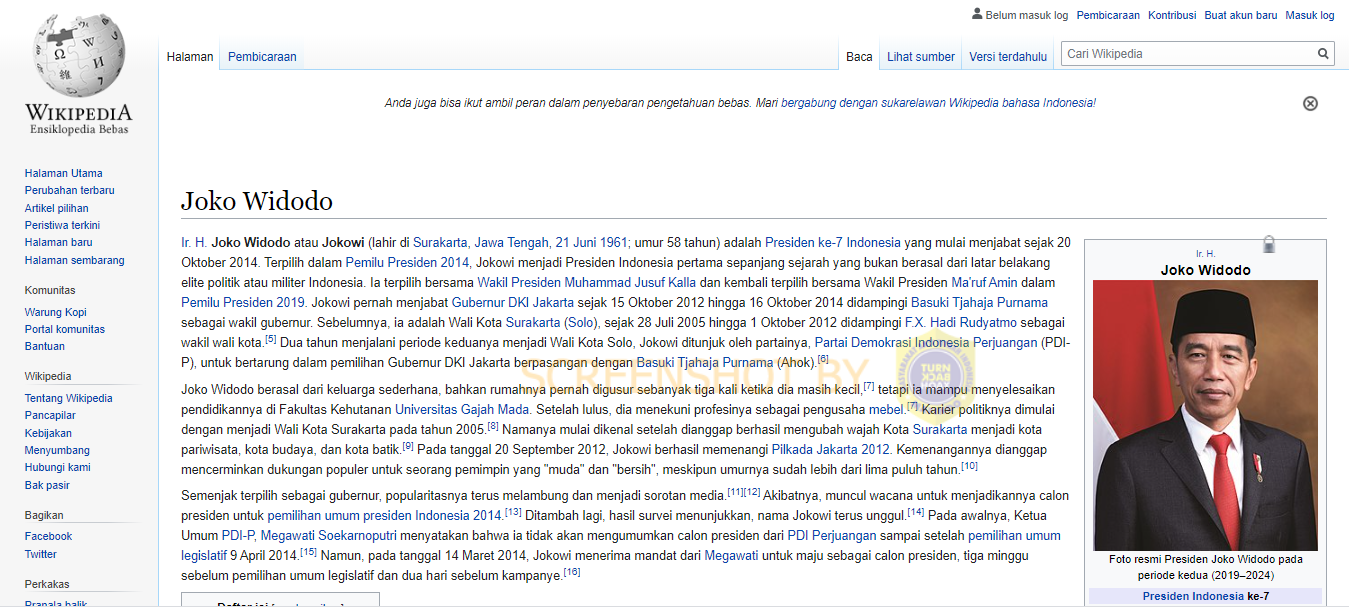Open Hubungi kami
The width and height of the screenshot is (1349, 607).
coord(58,467)
